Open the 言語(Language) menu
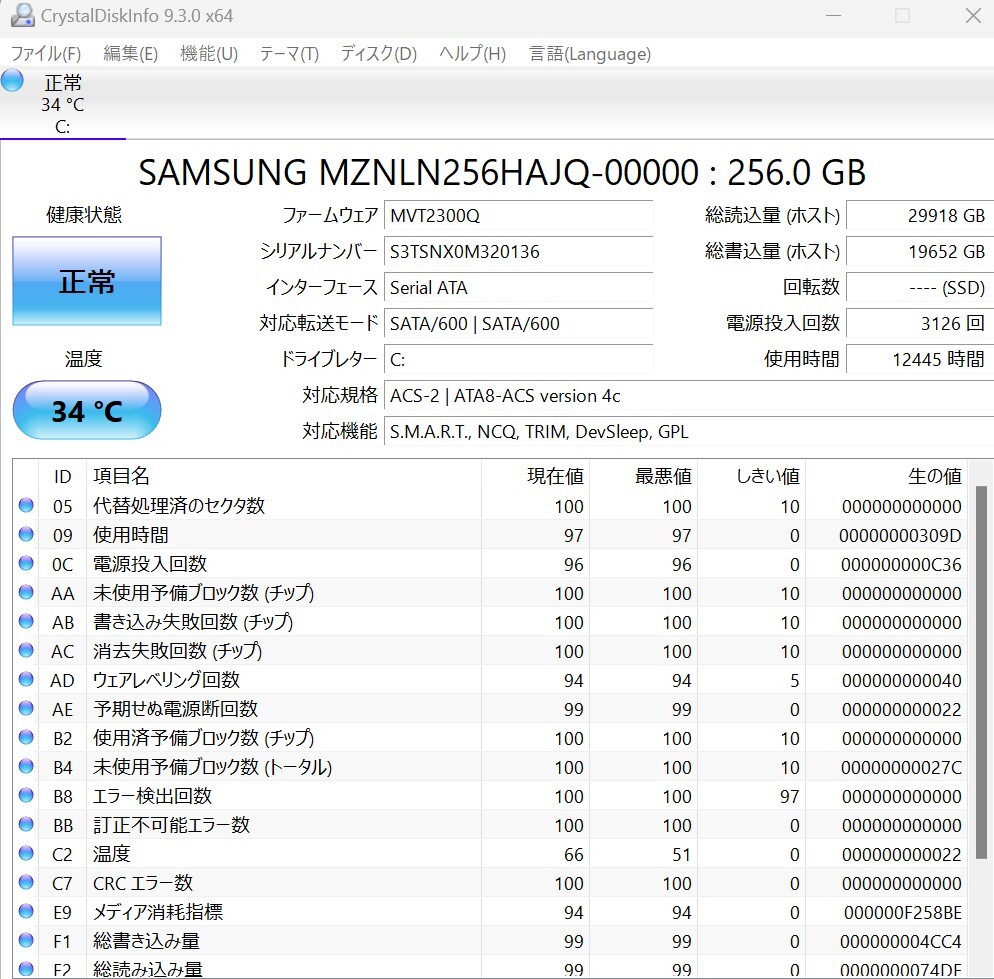The height and width of the screenshot is (979, 994). click(590, 54)
